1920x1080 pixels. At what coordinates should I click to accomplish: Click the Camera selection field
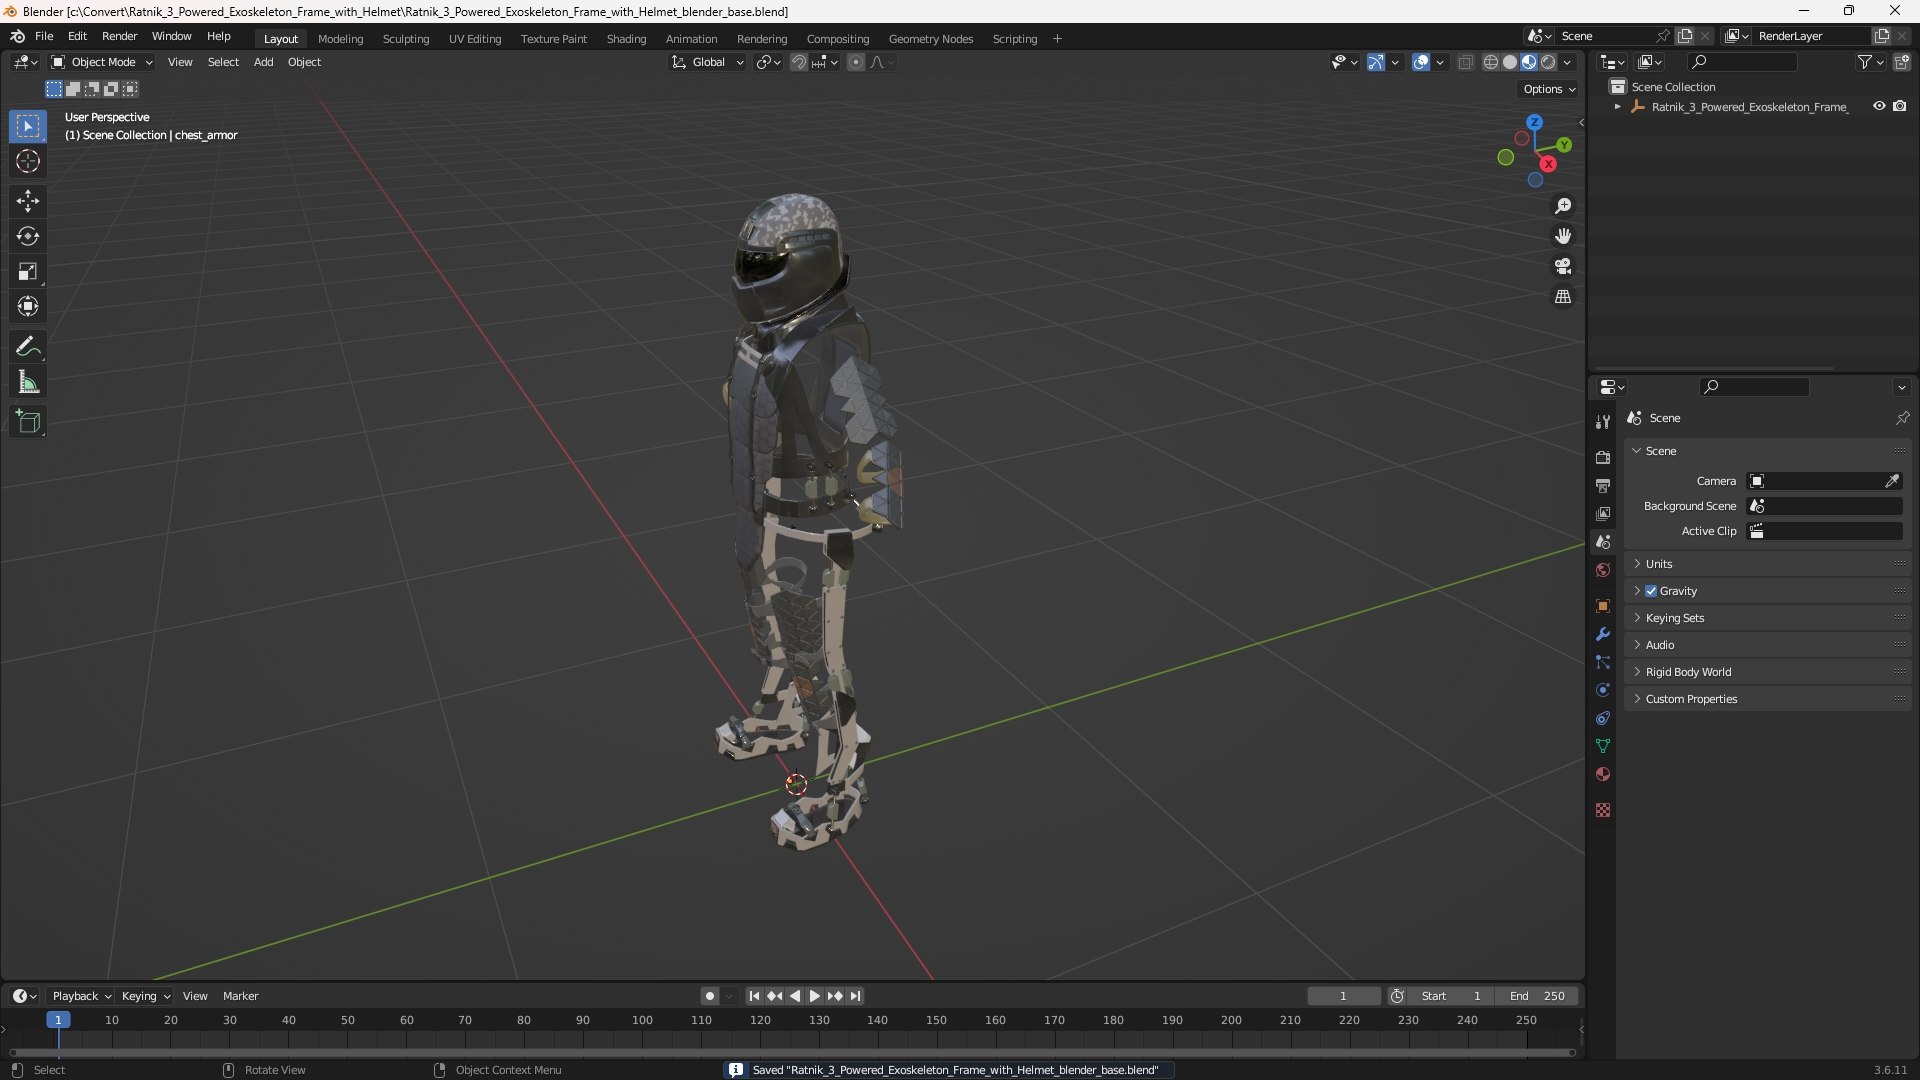1824,481
